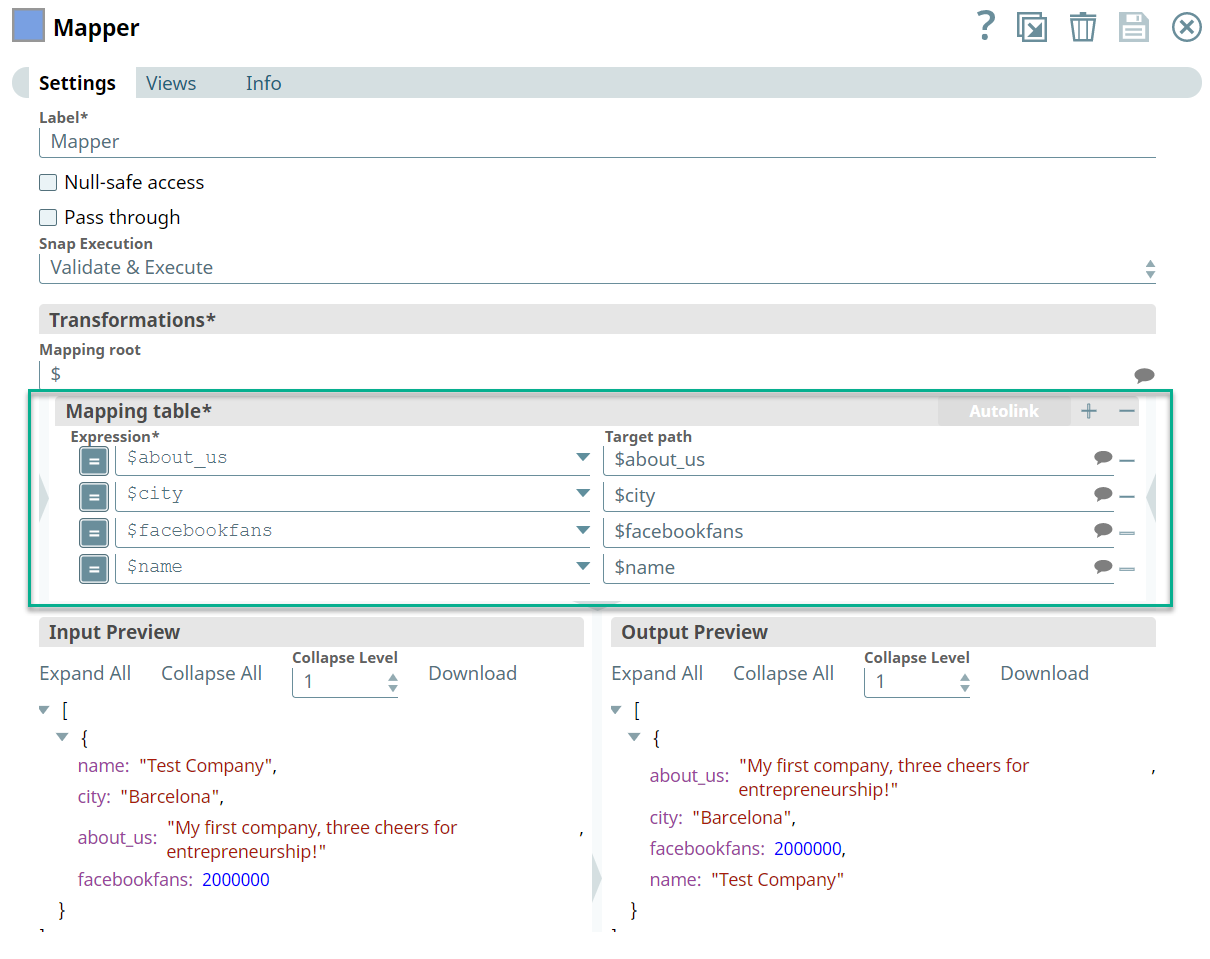The height and width of the screenshot is (959, 1210).
Task: Toggle expression button for $city row
Action: tap(94, 496)
